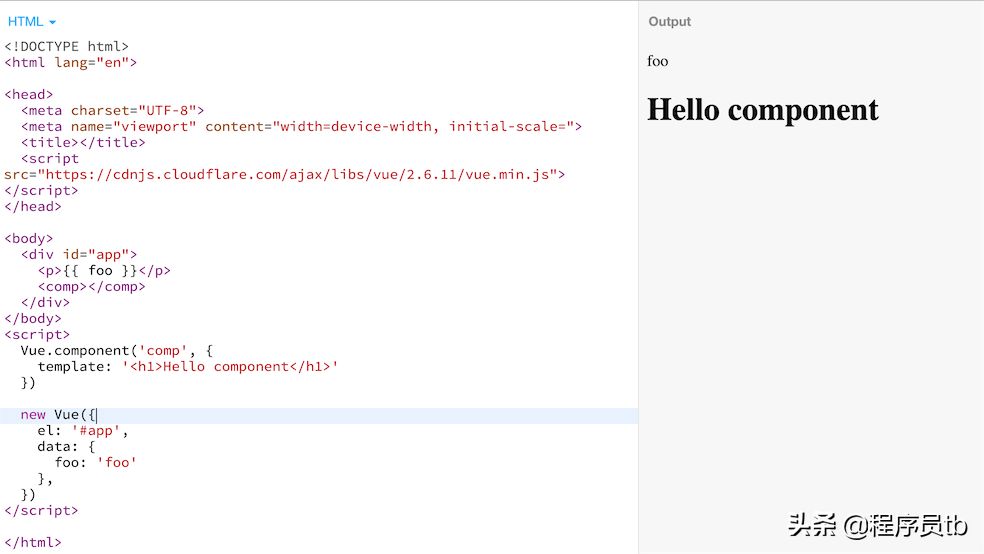Click the 'Hello component' heading in output

click(762, 109)
